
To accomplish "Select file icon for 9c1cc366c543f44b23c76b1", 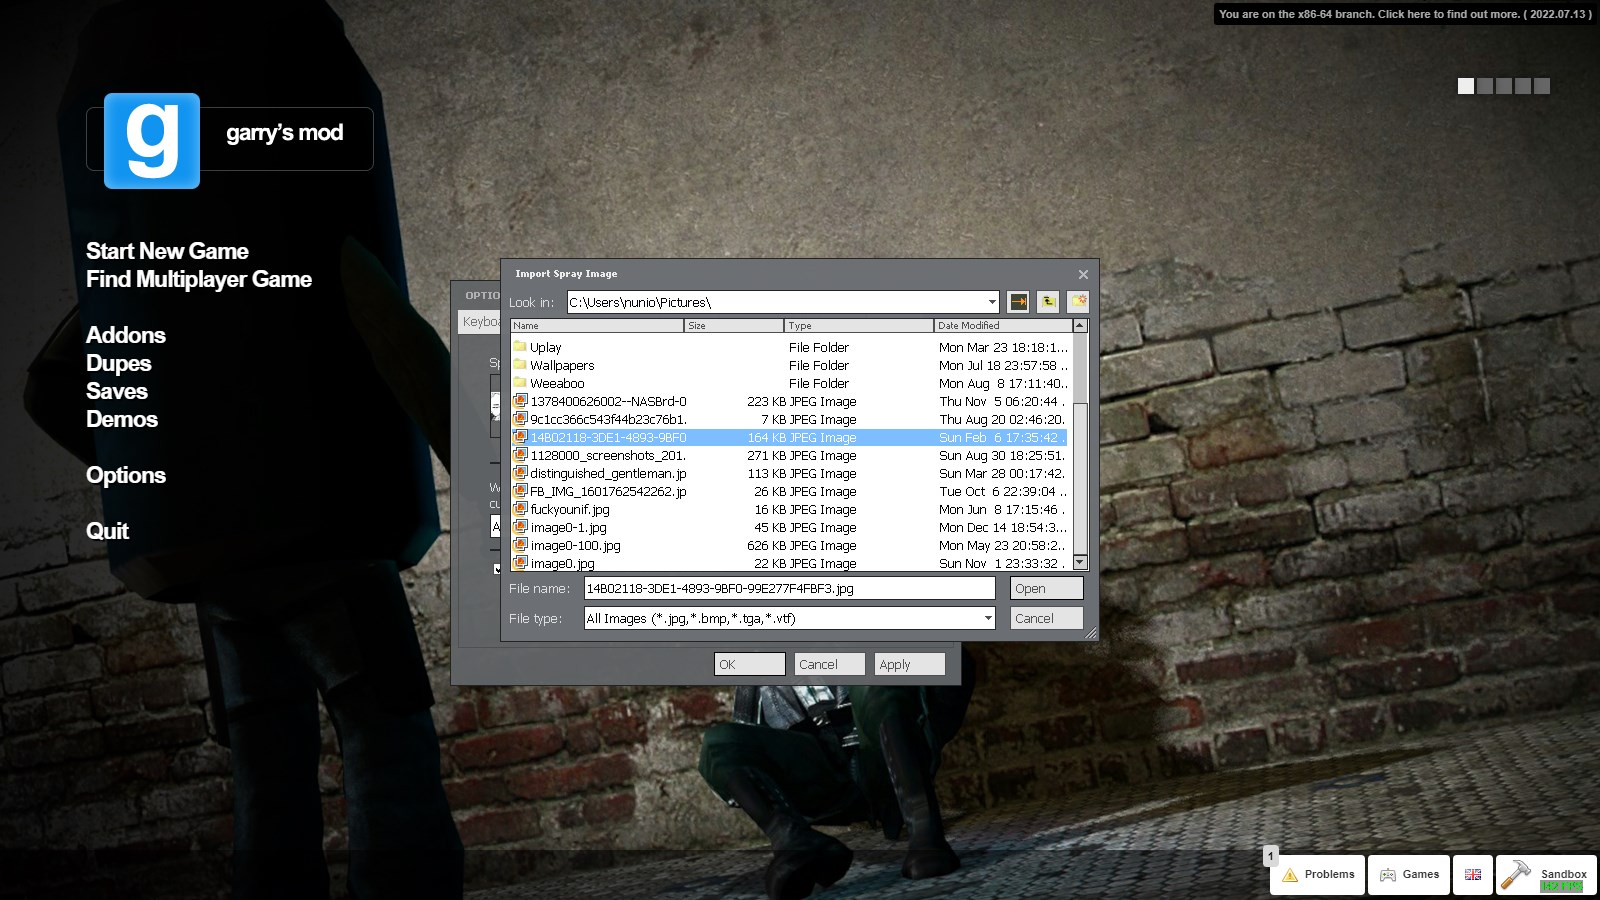I will (520, 419).
